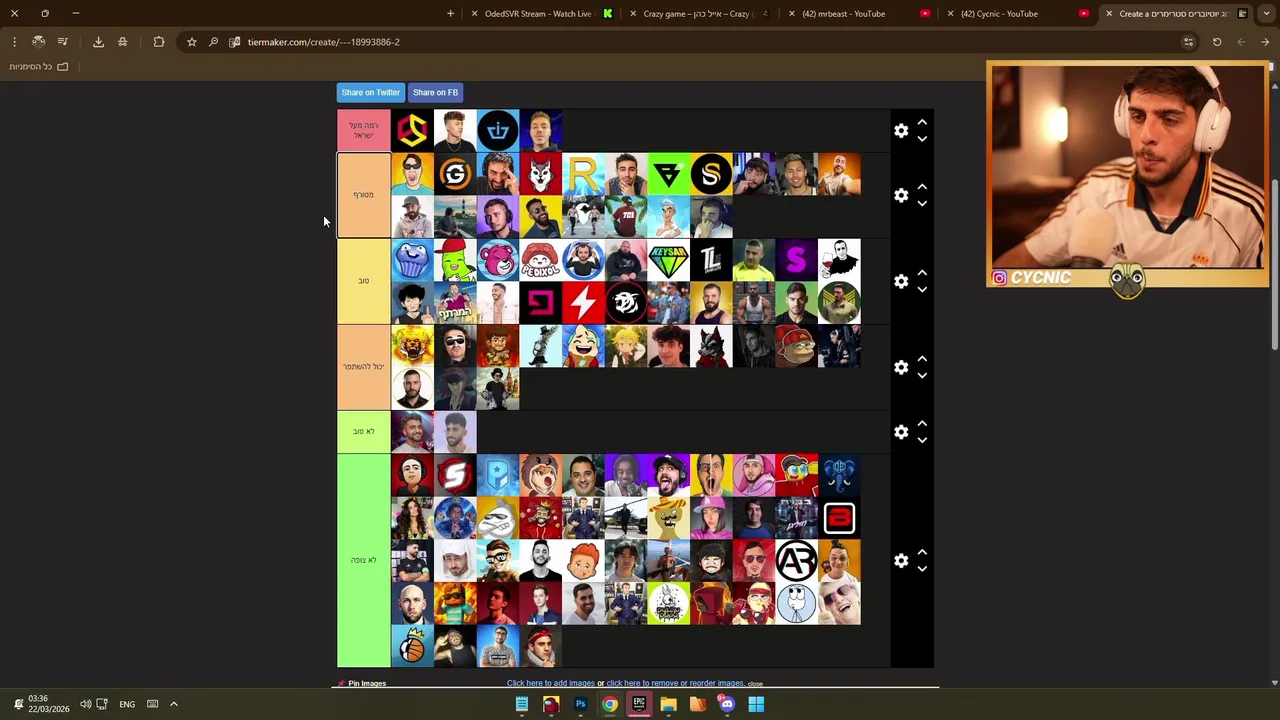
Task: Select the PEDIXOL mushroom image
Action: (x=540, y=260)
